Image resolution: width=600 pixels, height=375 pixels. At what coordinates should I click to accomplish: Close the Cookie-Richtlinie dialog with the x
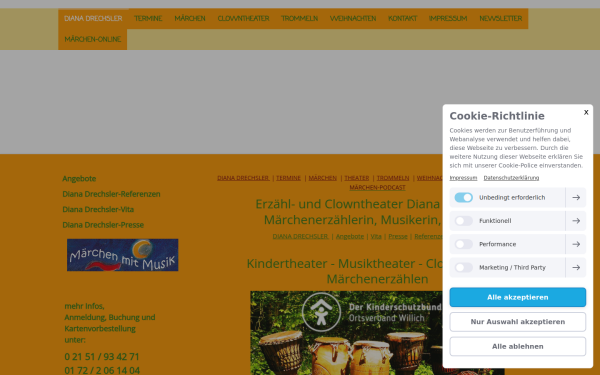pyautogui.click(x=586, y=112)
